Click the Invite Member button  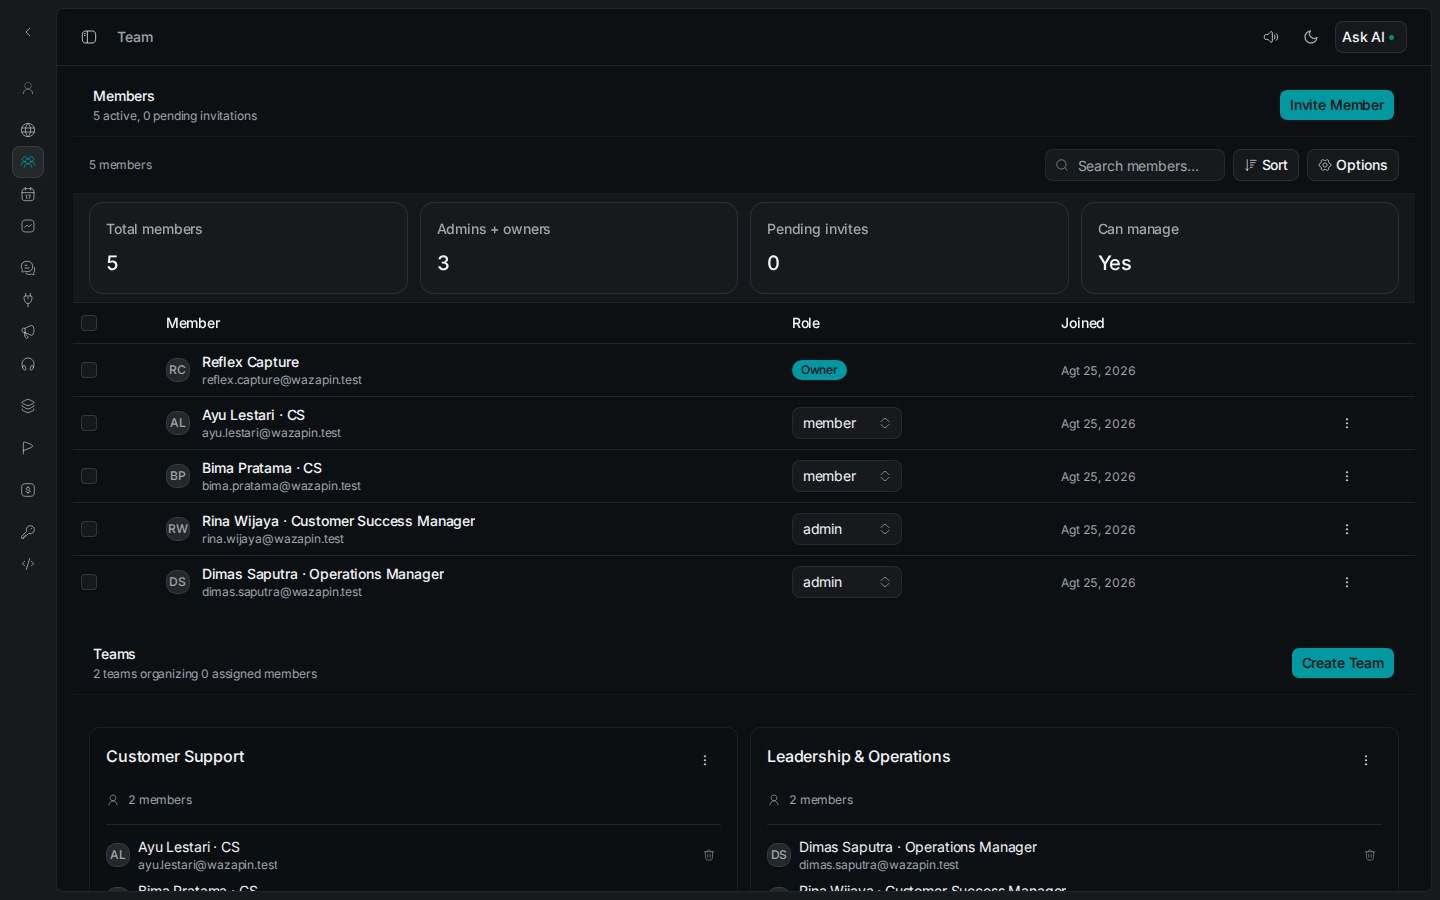pyautogui.click(x=1336, y=105)
